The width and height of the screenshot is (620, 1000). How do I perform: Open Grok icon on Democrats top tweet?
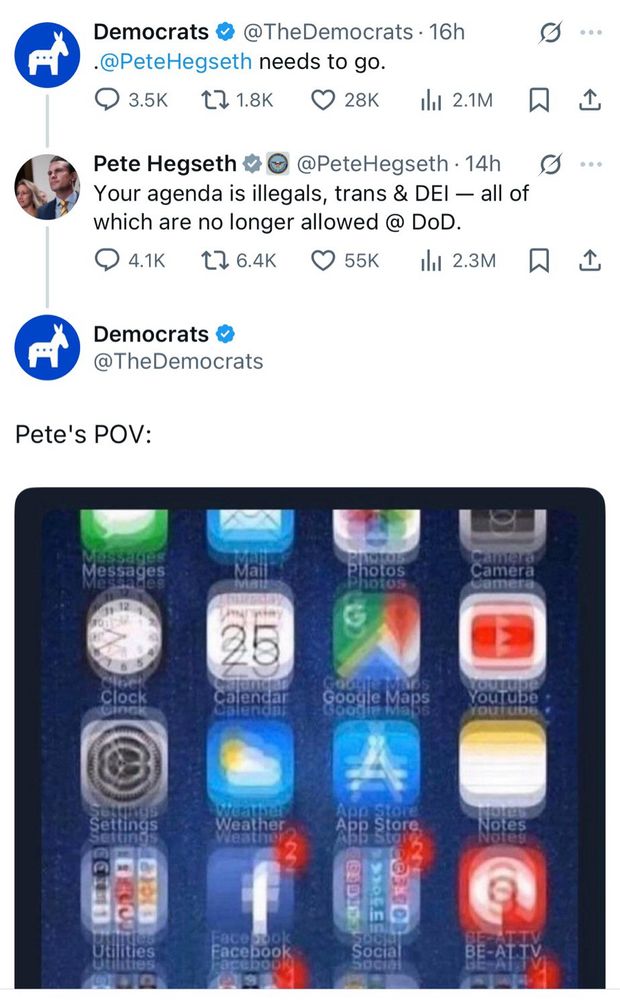tap(550, 32)
